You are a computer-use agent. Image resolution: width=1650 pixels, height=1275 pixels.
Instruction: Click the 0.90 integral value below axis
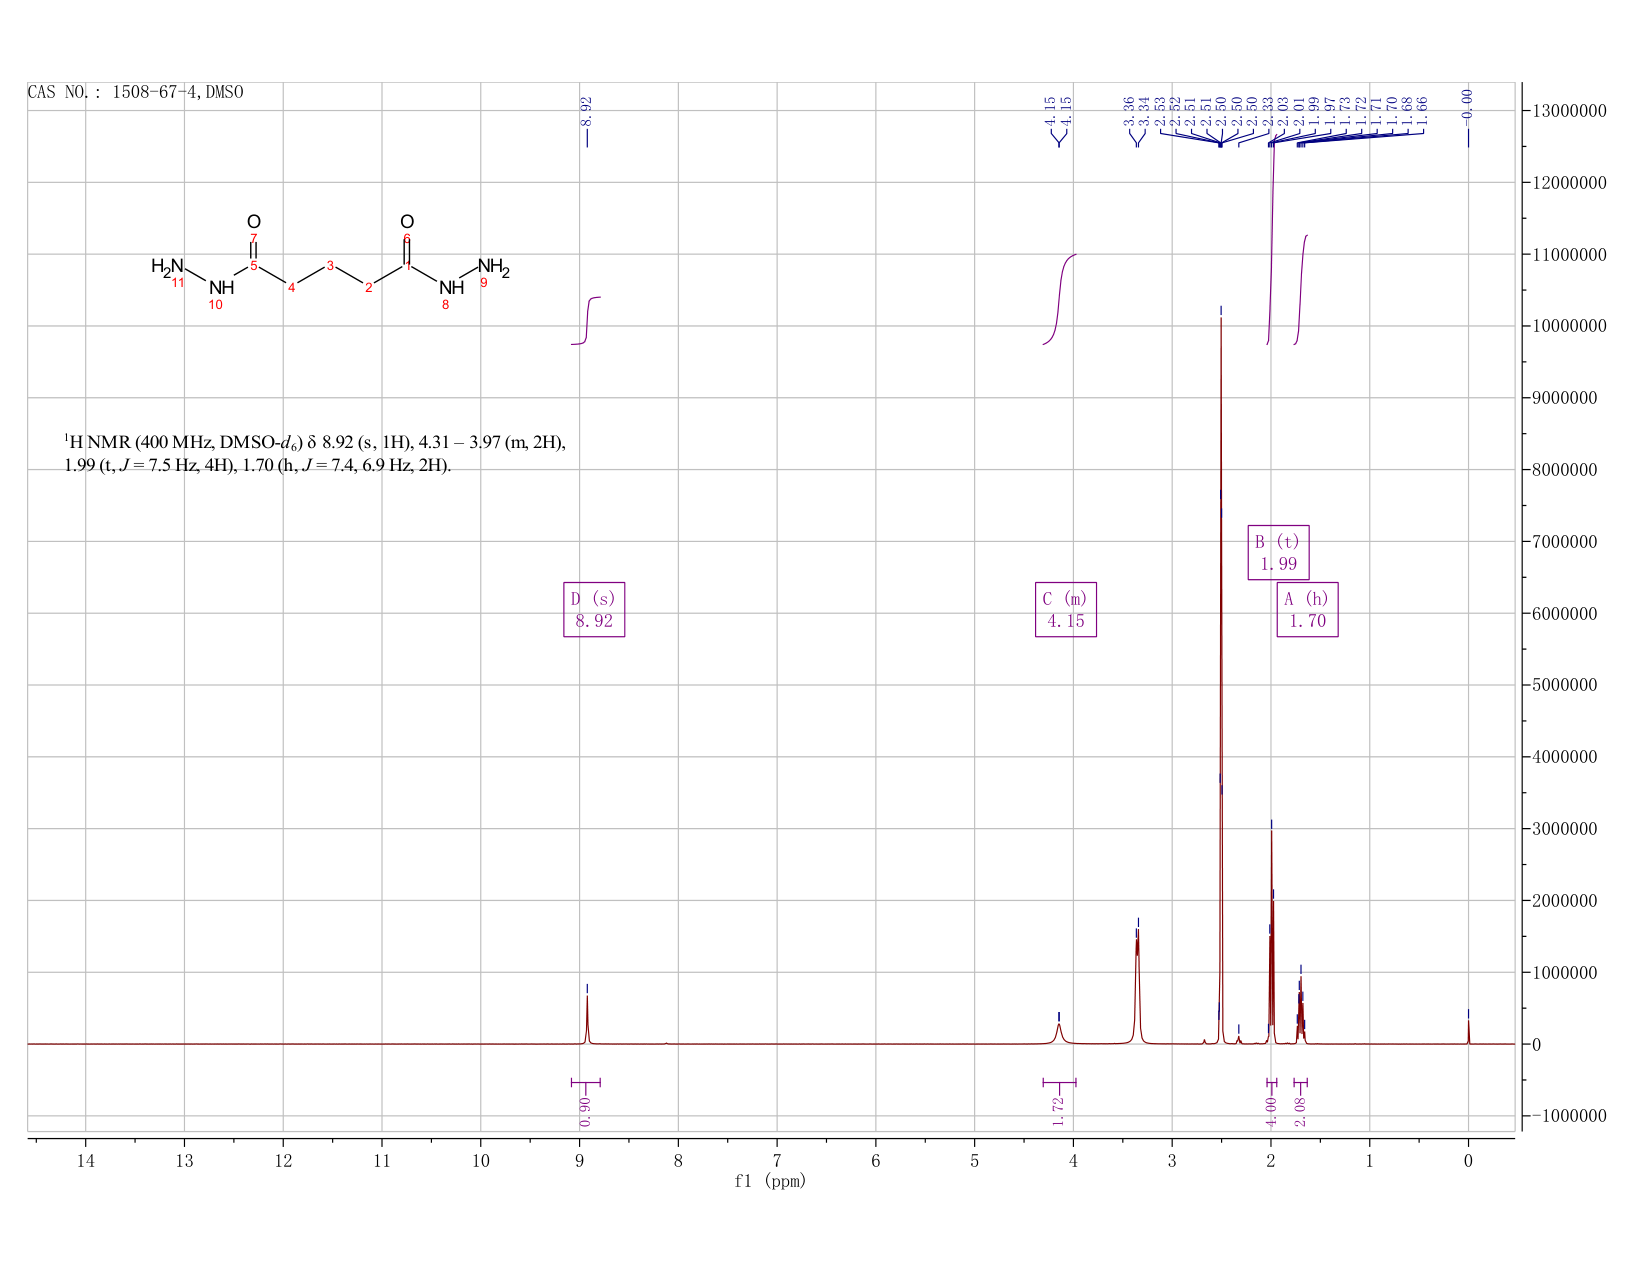[x=586, y=1111]
